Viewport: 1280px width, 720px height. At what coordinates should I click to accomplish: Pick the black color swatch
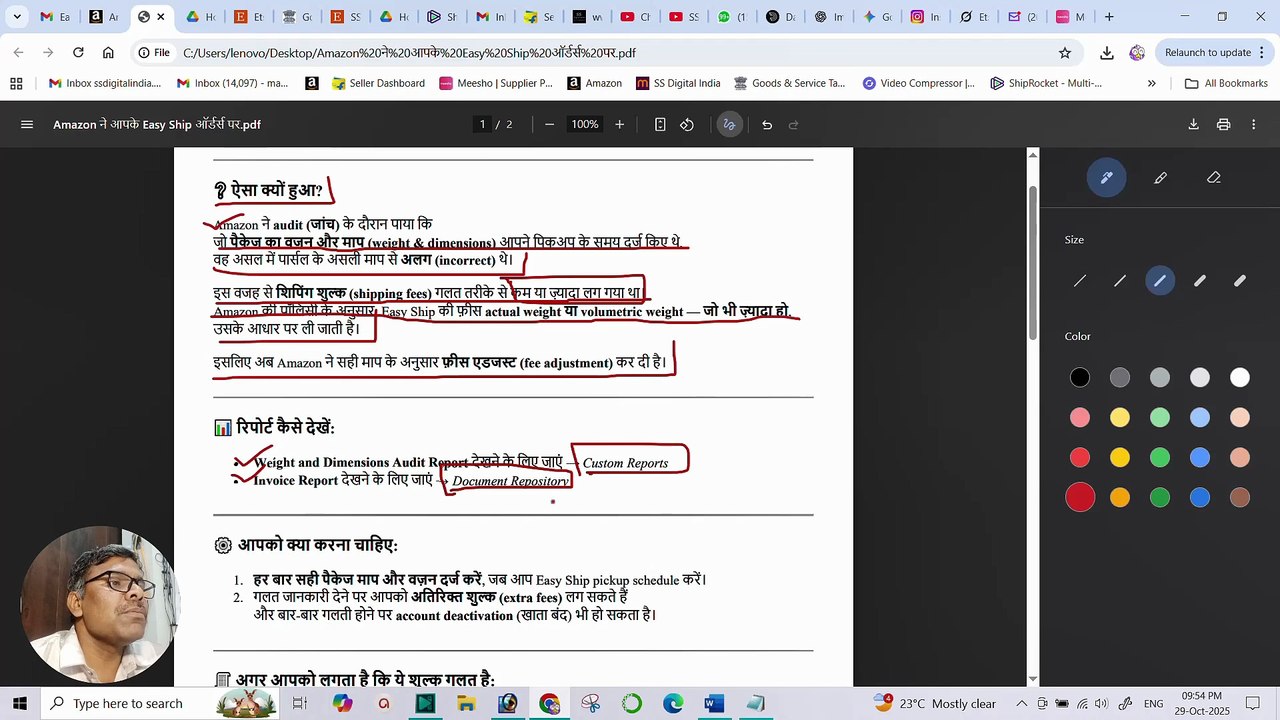pyautogui.click(x=1080, y=377)
